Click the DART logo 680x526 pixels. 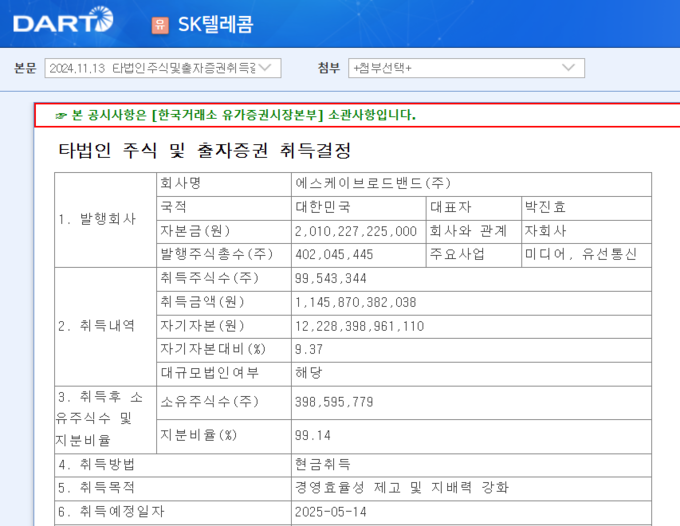63,20
